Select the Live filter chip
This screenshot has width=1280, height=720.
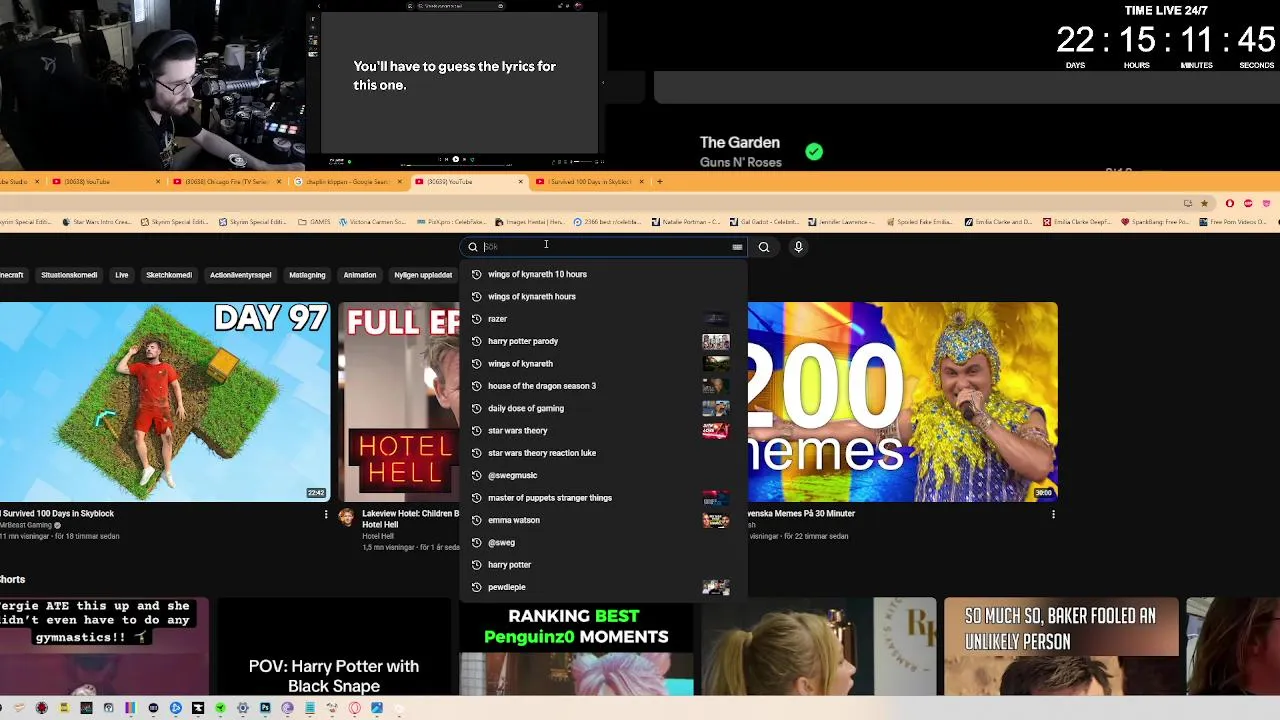click(x=121, y=275)
